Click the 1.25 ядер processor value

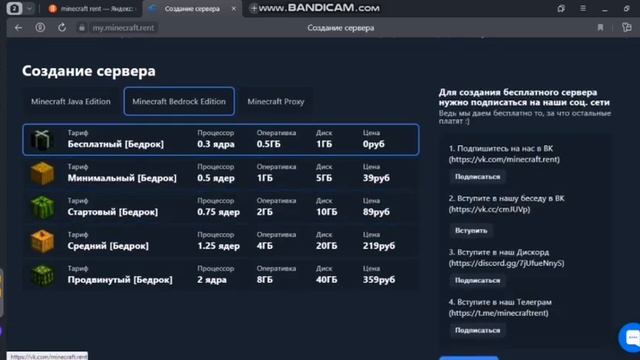(x=218, y=246)
